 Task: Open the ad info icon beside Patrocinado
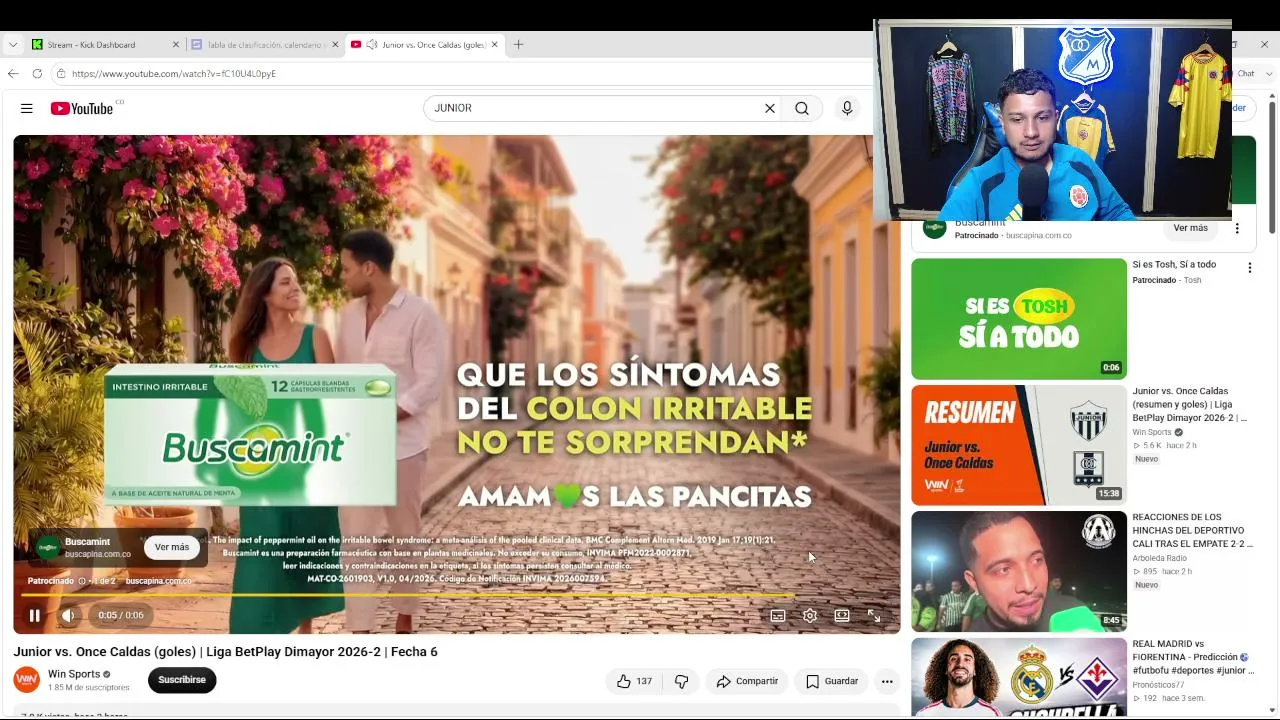(82, 581)
